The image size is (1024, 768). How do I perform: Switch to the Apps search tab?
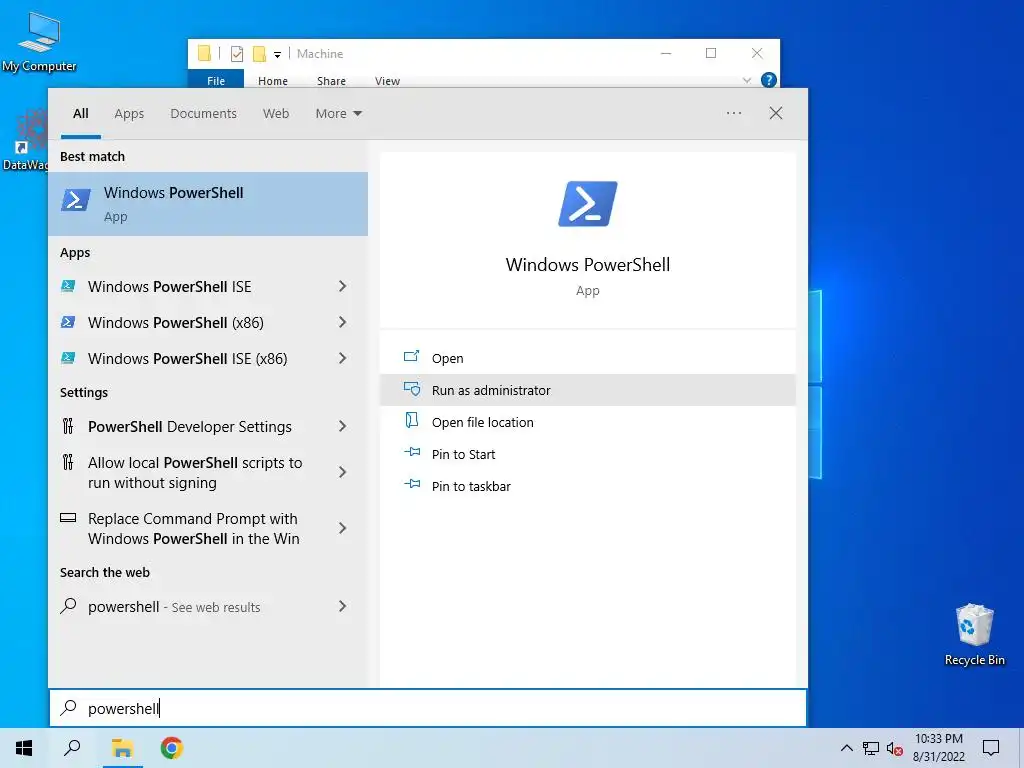click(129, 114)
